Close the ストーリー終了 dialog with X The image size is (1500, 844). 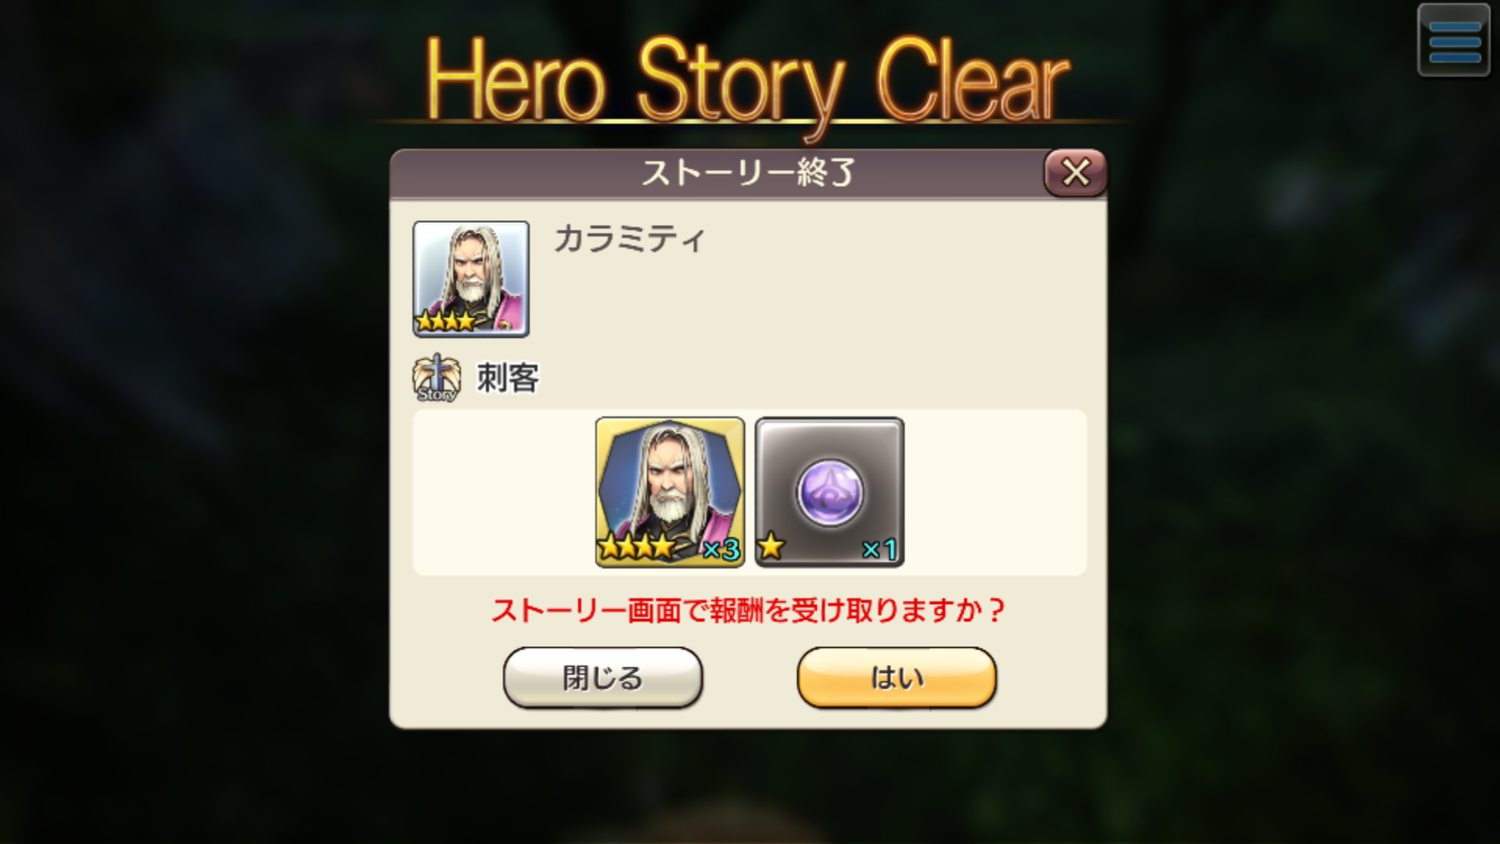(1076, 173)
